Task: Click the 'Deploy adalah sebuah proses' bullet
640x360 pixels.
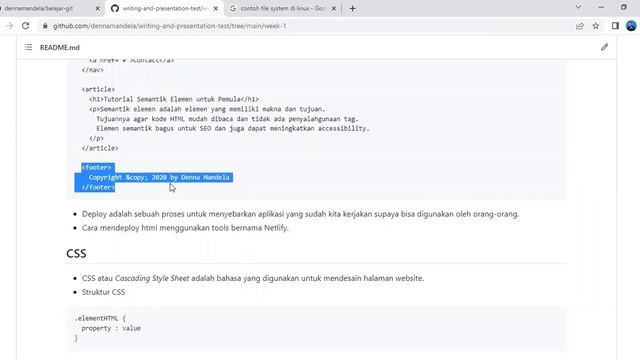Action: tap(300, 214)
